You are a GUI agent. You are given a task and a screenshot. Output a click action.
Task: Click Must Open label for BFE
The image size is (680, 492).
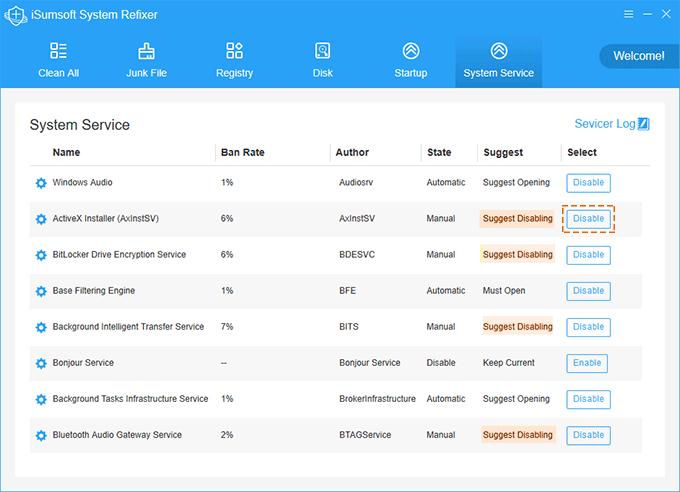point(504,290)
